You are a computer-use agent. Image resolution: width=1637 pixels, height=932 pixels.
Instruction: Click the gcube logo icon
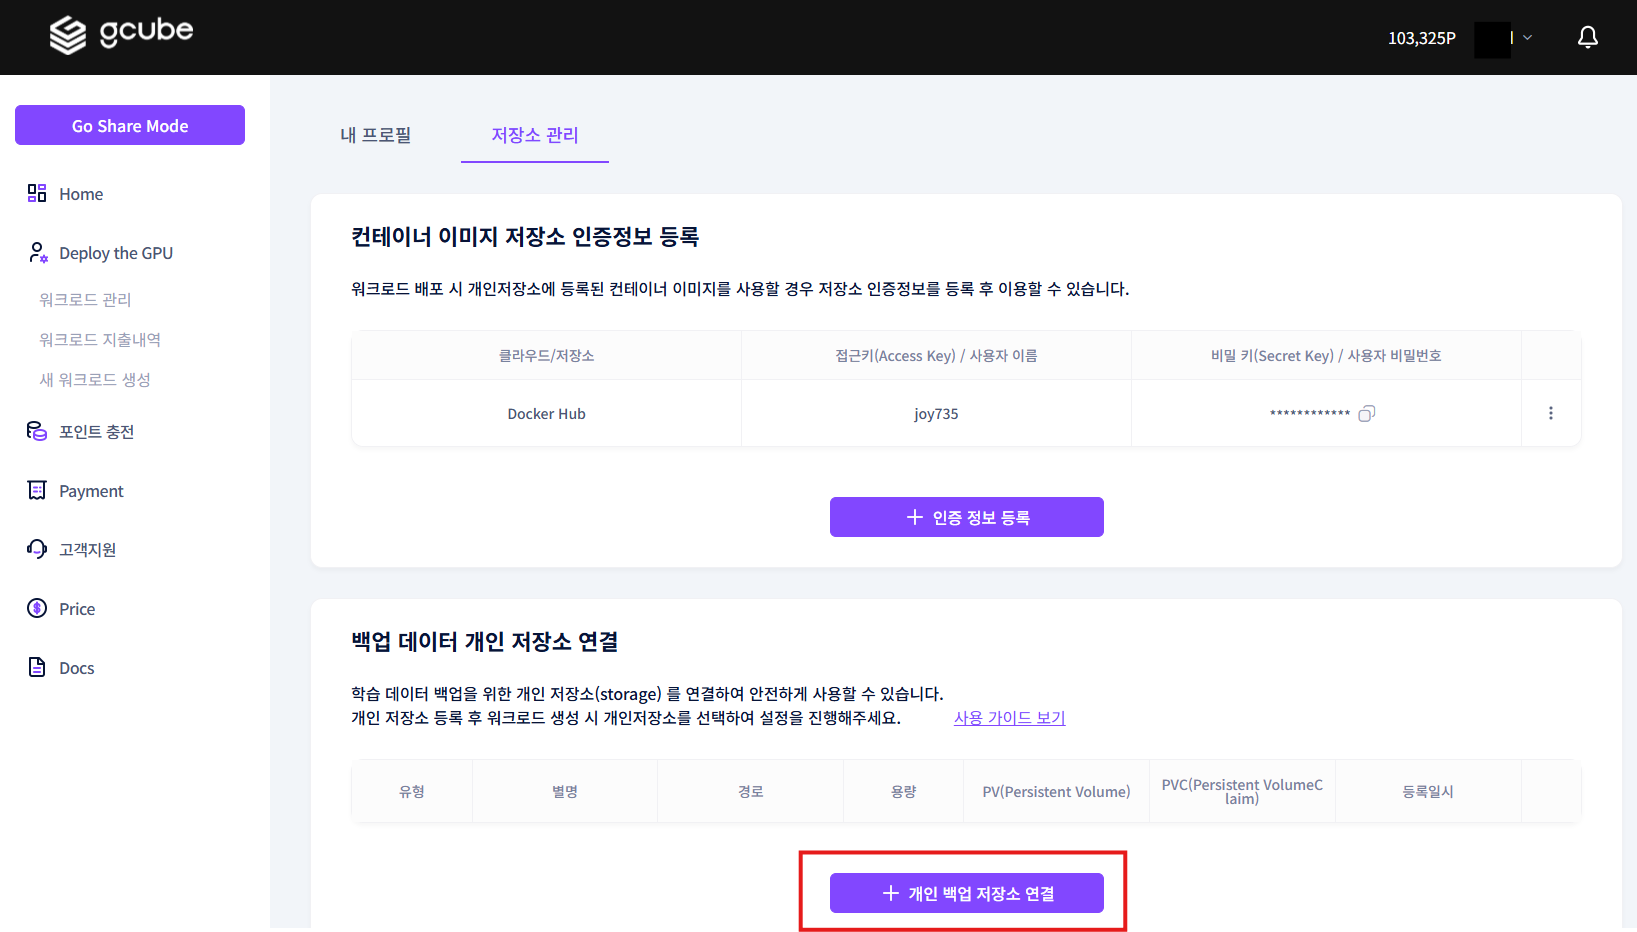click(66, 34)
